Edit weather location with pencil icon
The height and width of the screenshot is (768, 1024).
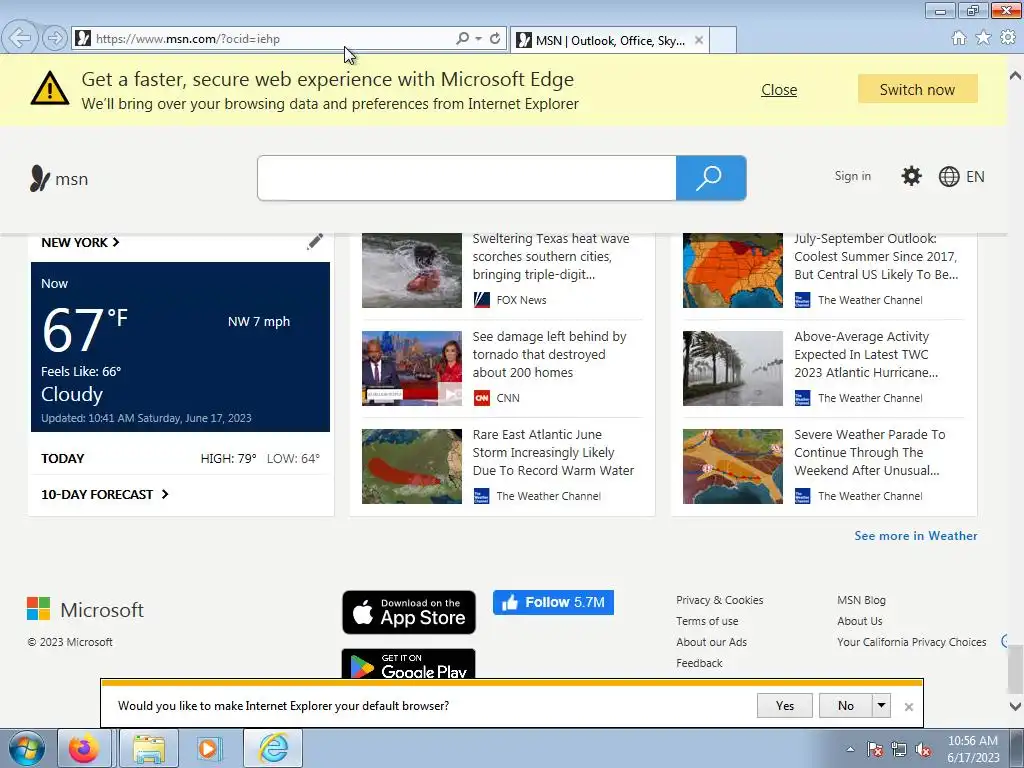(315, 242)
